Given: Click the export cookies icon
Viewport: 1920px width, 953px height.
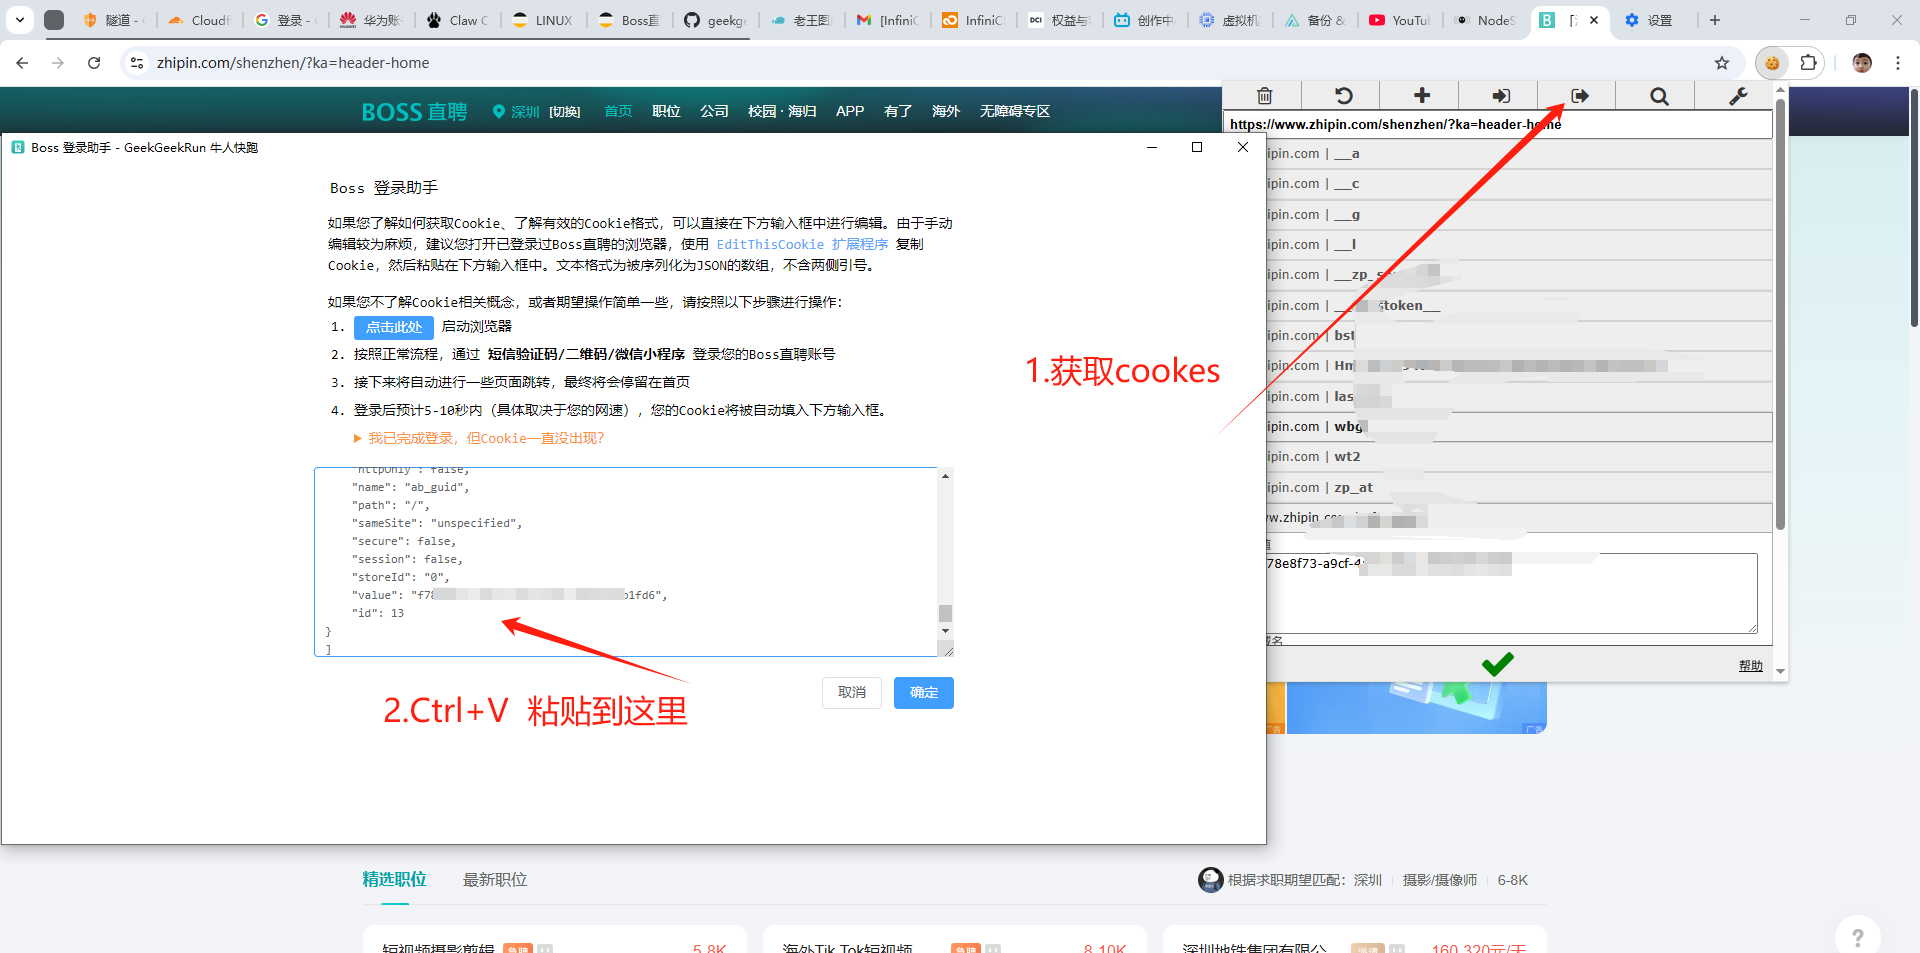Looking at the screenshot, I should click(1579, 96).
